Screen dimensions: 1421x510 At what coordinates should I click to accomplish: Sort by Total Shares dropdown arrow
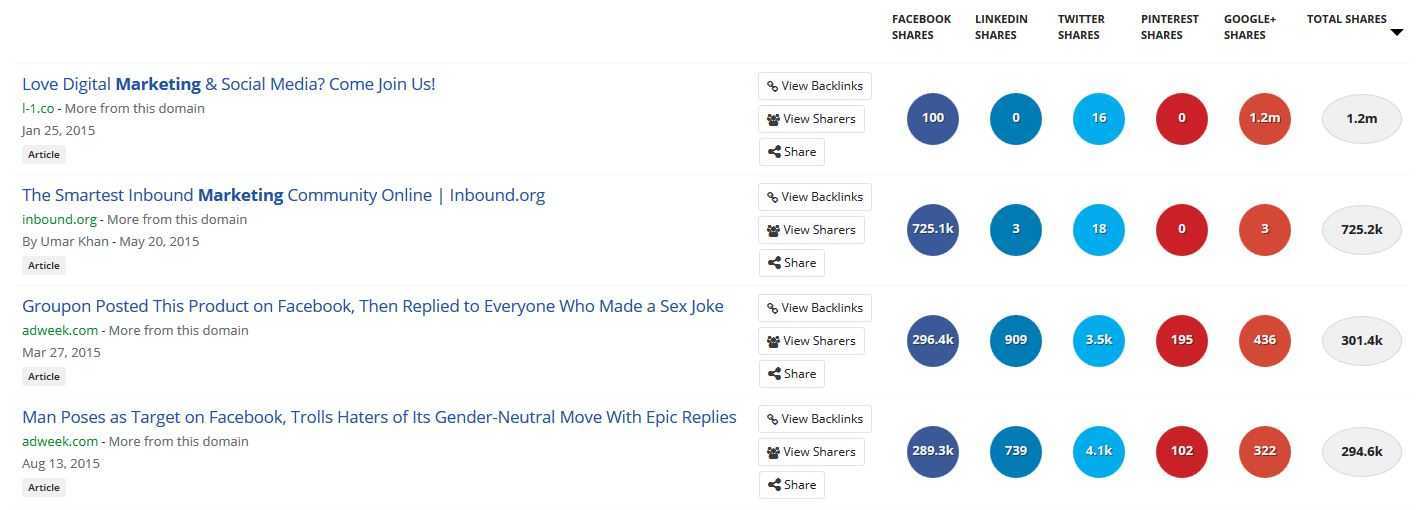[1396, 33]
